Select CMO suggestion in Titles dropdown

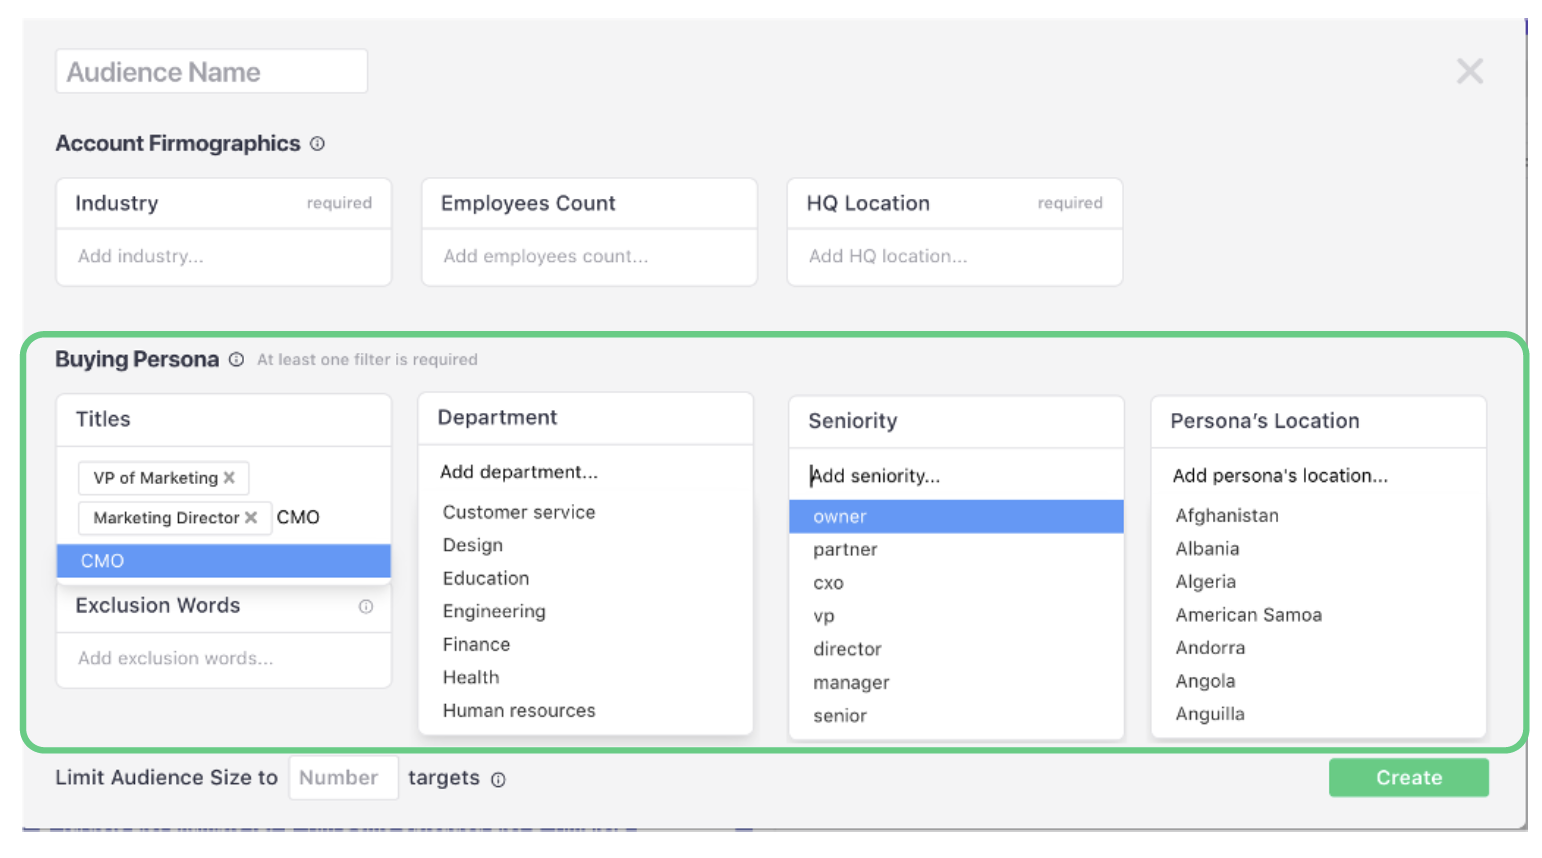(223, 561)
